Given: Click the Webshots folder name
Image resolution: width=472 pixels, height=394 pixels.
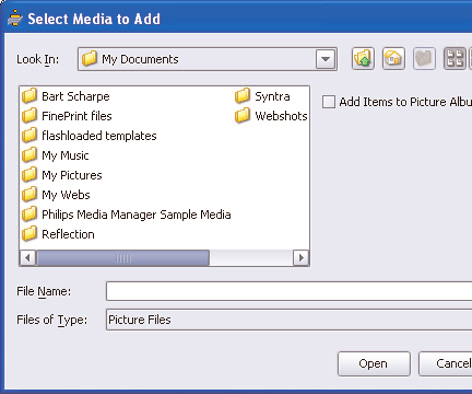Looking at the screenshot, I should click(281, 116).
